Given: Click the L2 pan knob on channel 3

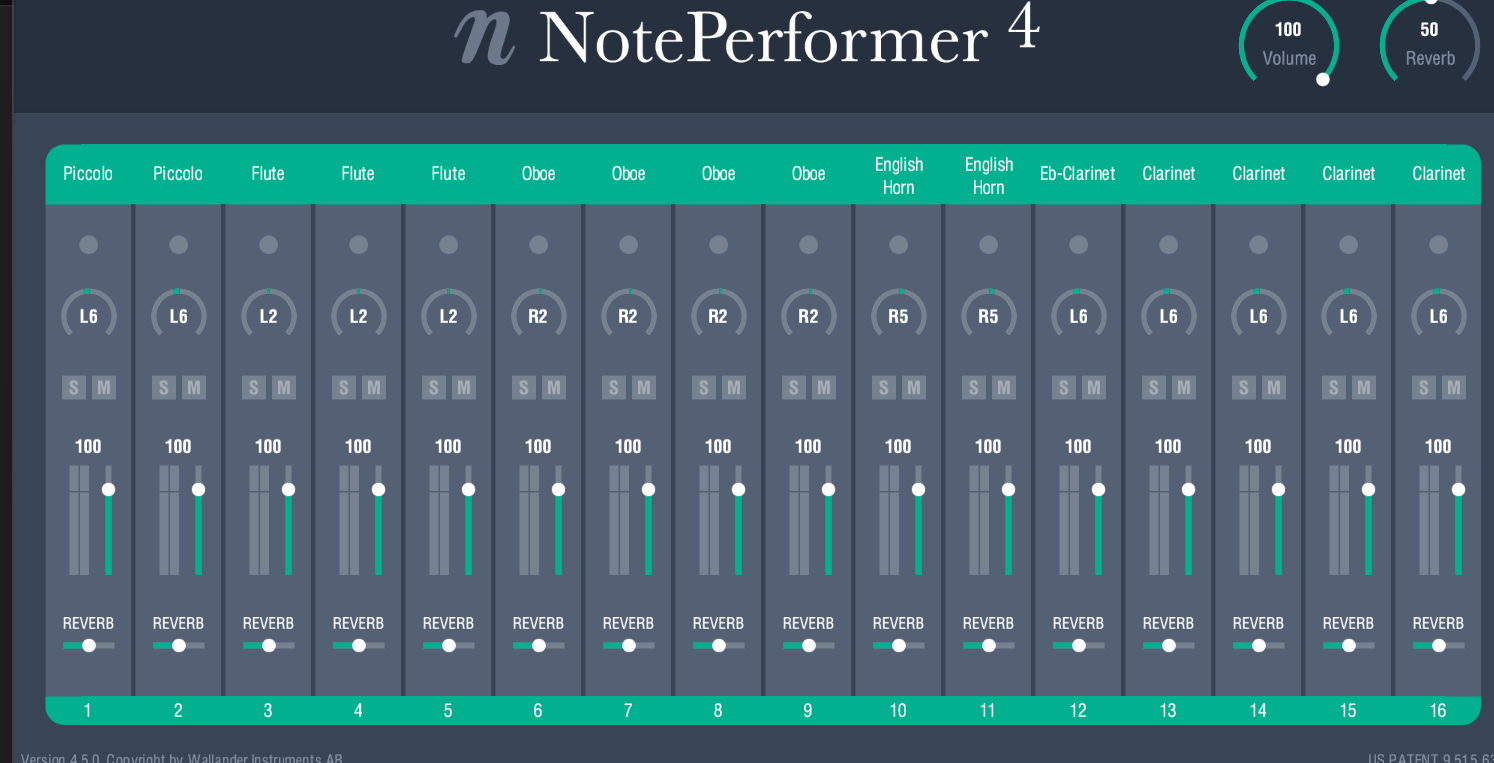Looking at the screenshot, I should 269,315.
